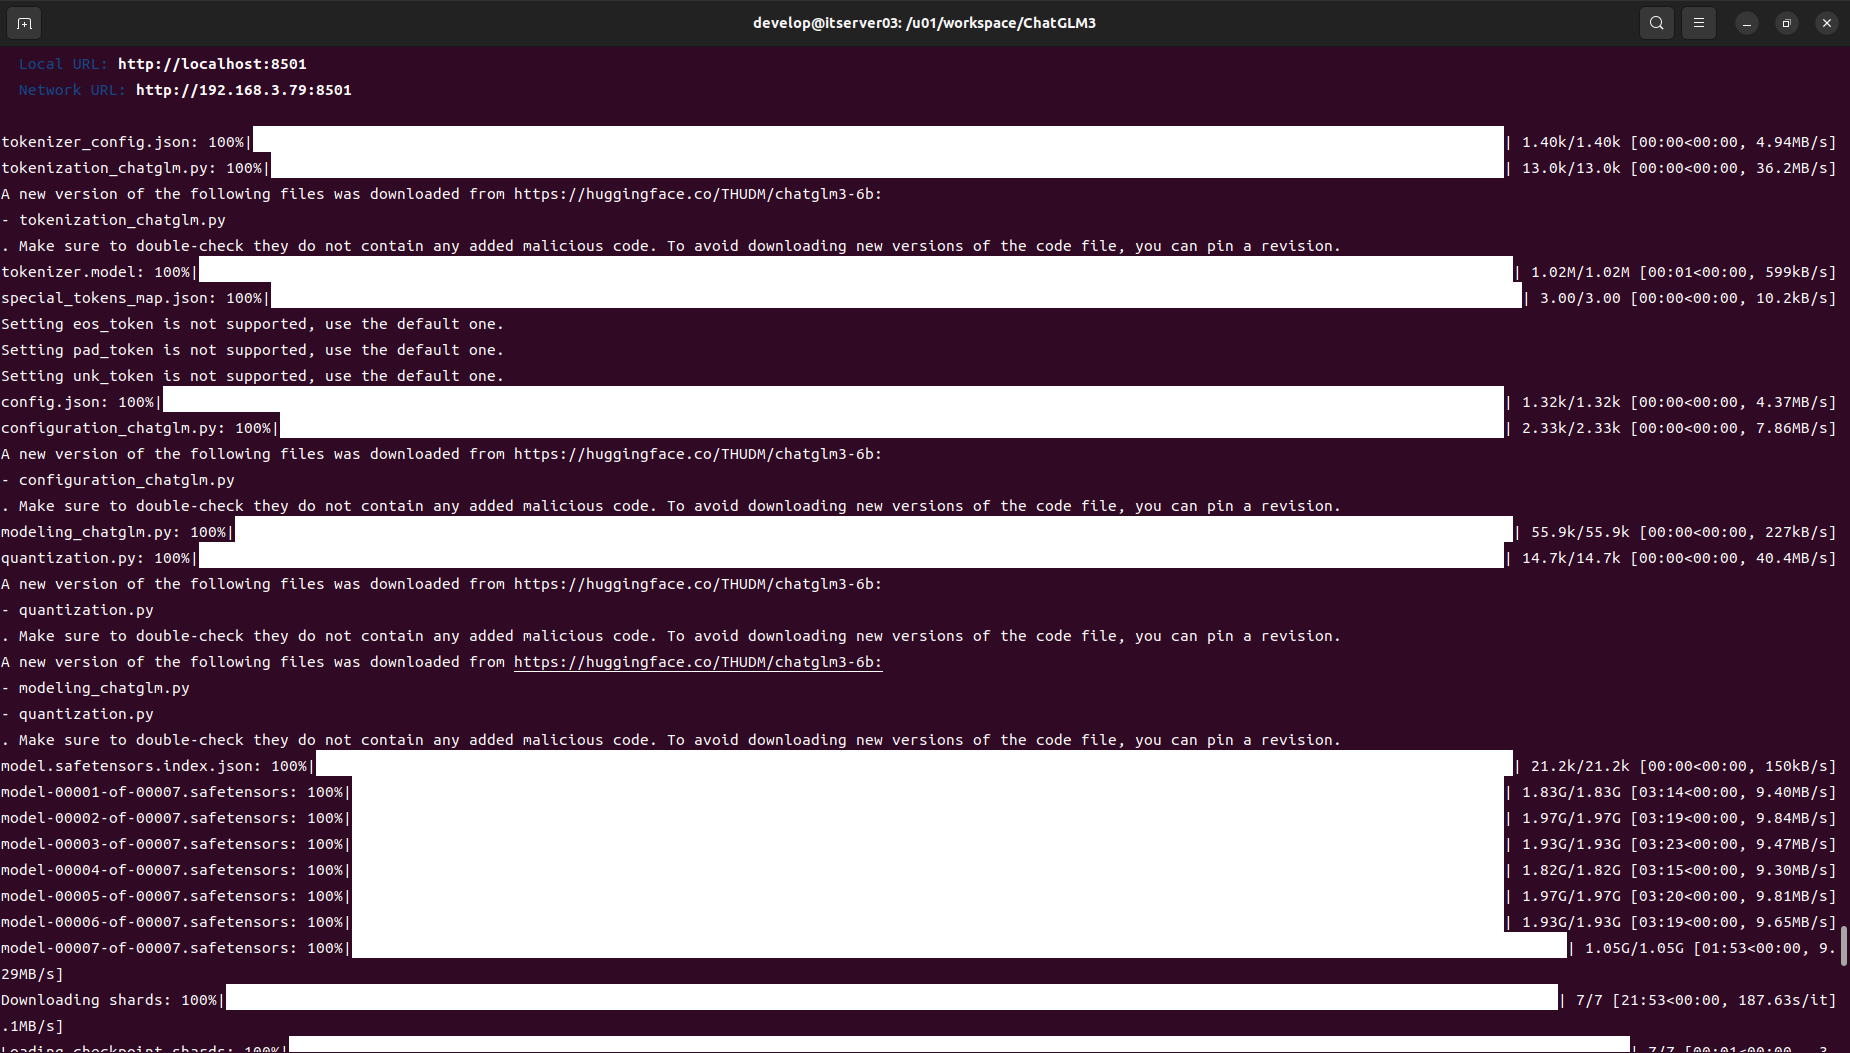Open a new terminal tab
This screenshot has height=1053, width=1850.
click(24, 22)
